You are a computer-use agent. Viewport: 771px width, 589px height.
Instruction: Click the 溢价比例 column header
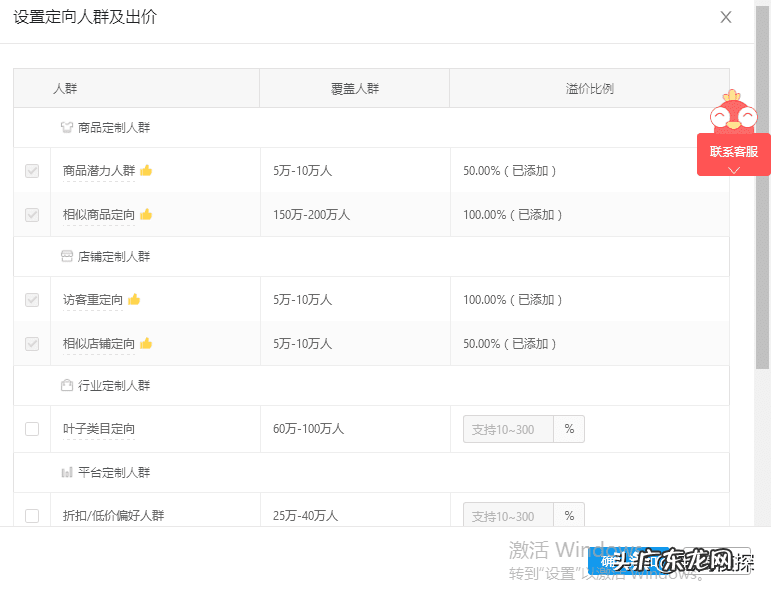(x=589, y=88)
